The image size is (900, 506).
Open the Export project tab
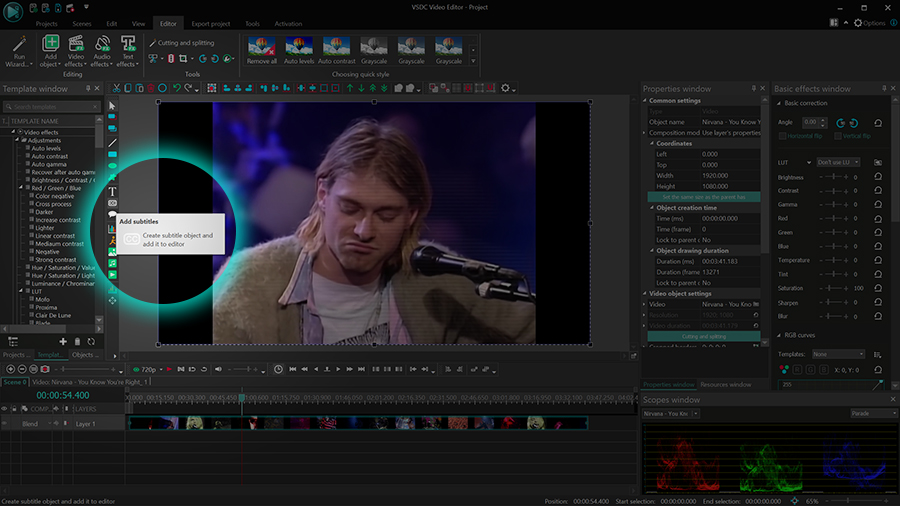click(211, 24)
